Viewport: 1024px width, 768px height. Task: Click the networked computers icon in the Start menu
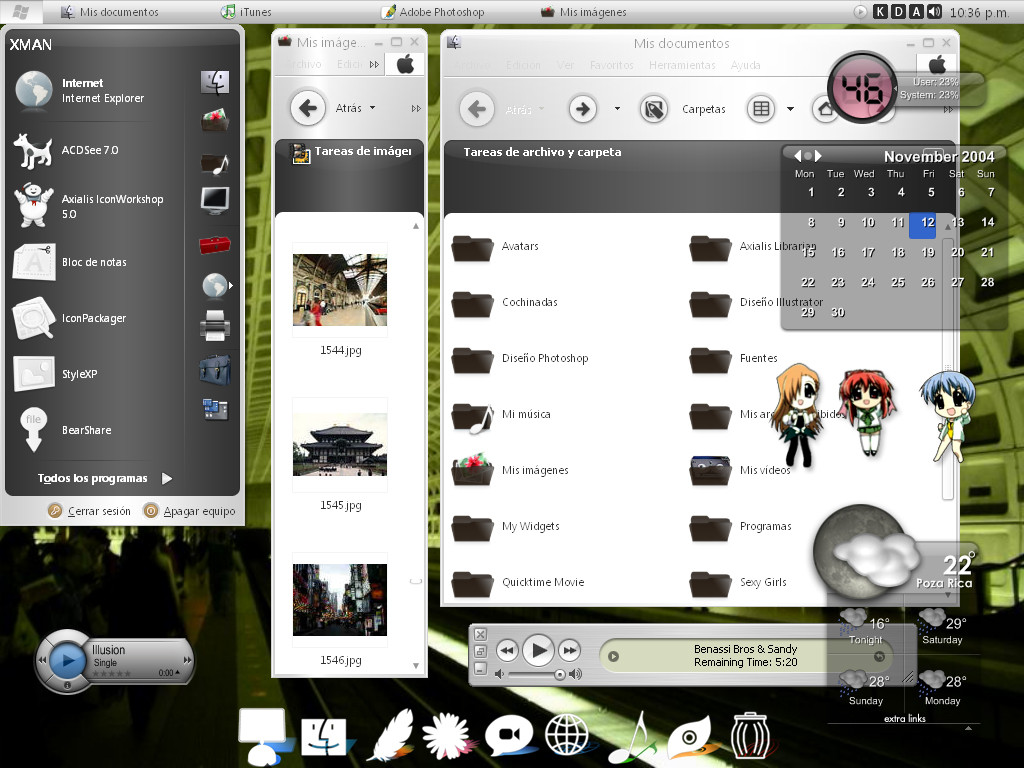[215, 409]
